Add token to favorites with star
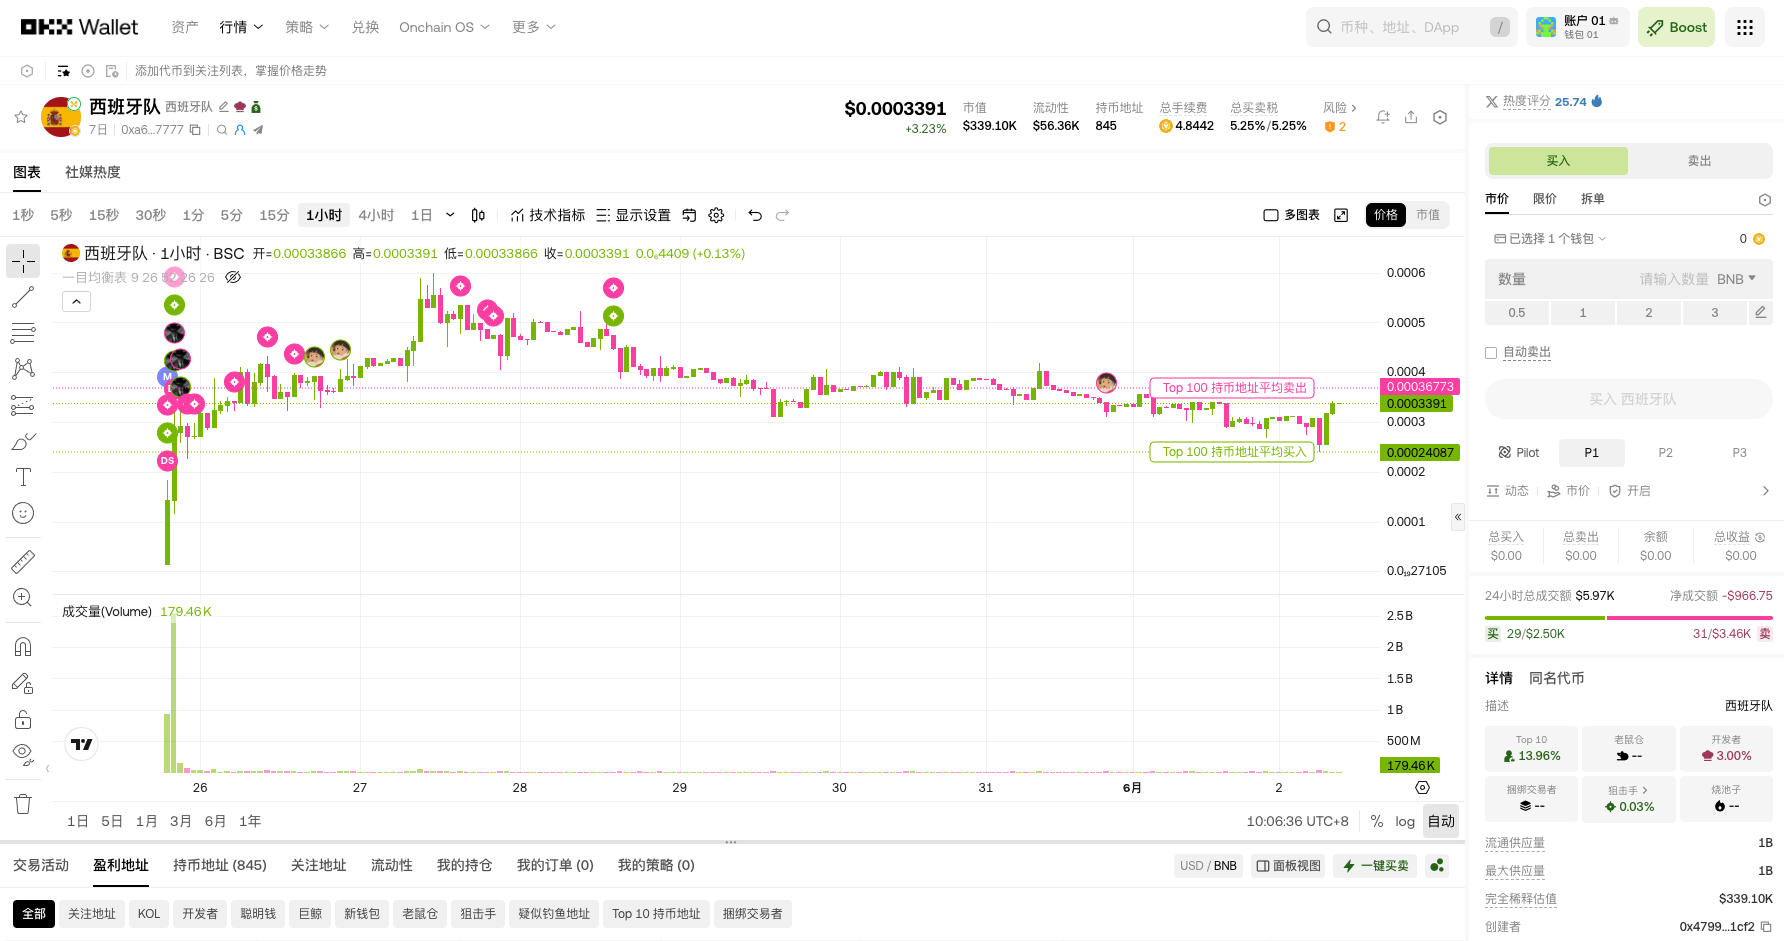Image resolution: width=1784 pixels, height=941 pixels. pyautogui.click(x=21, y=117)
